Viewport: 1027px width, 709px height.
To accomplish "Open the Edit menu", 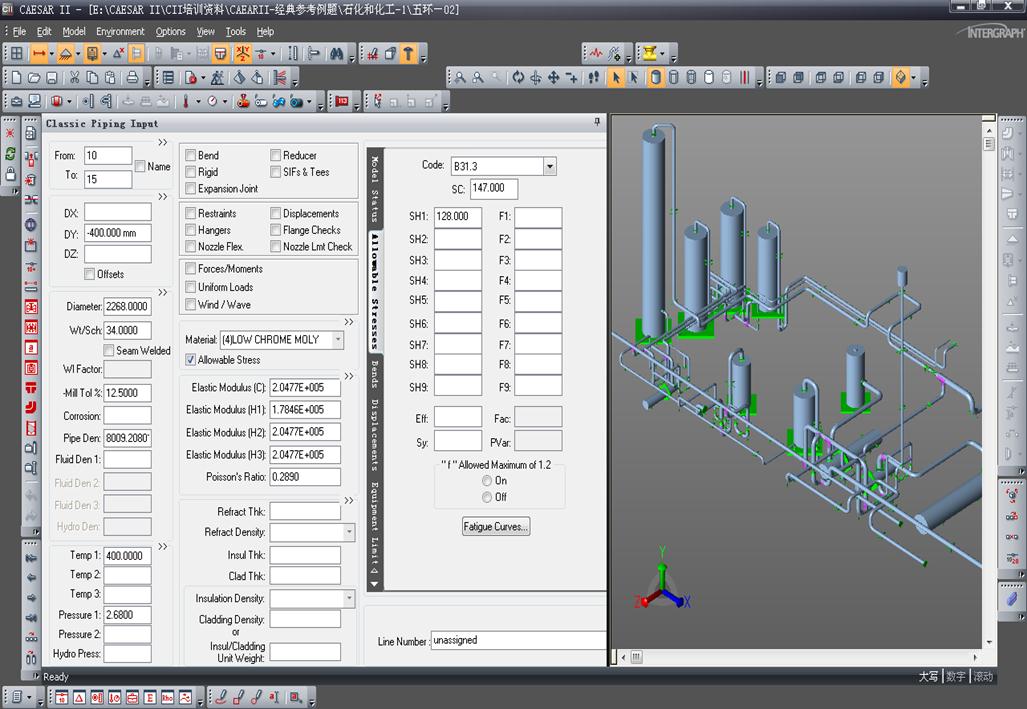I will (x=44, y=31).
